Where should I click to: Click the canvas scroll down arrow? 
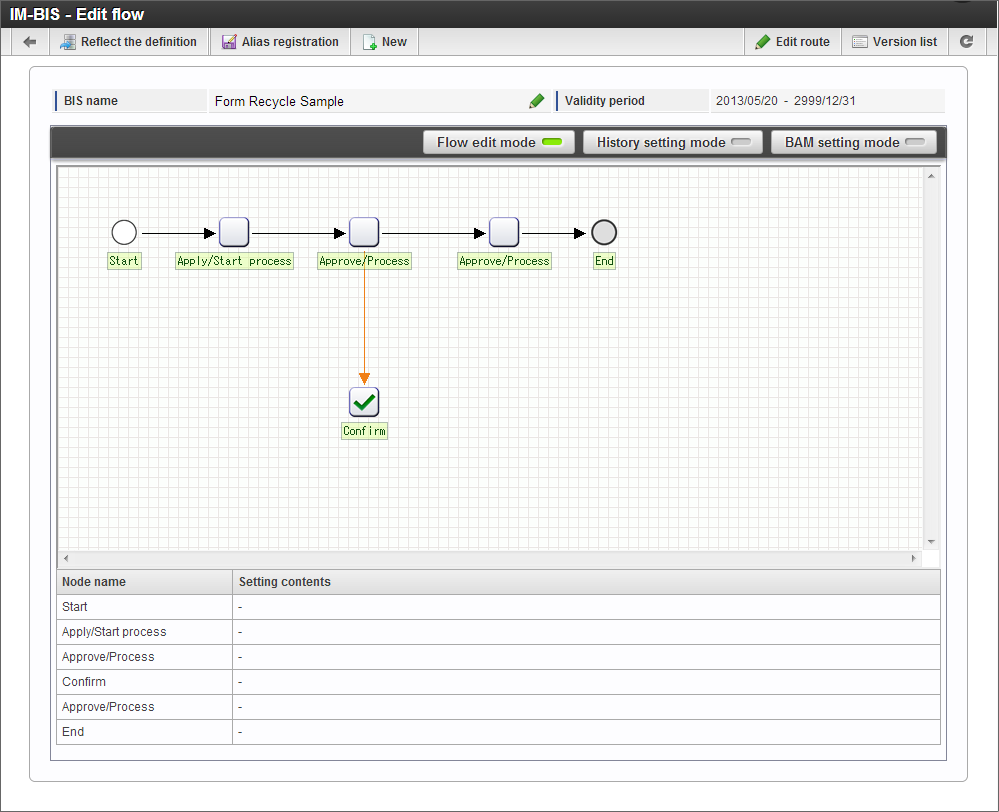point(931,542)
